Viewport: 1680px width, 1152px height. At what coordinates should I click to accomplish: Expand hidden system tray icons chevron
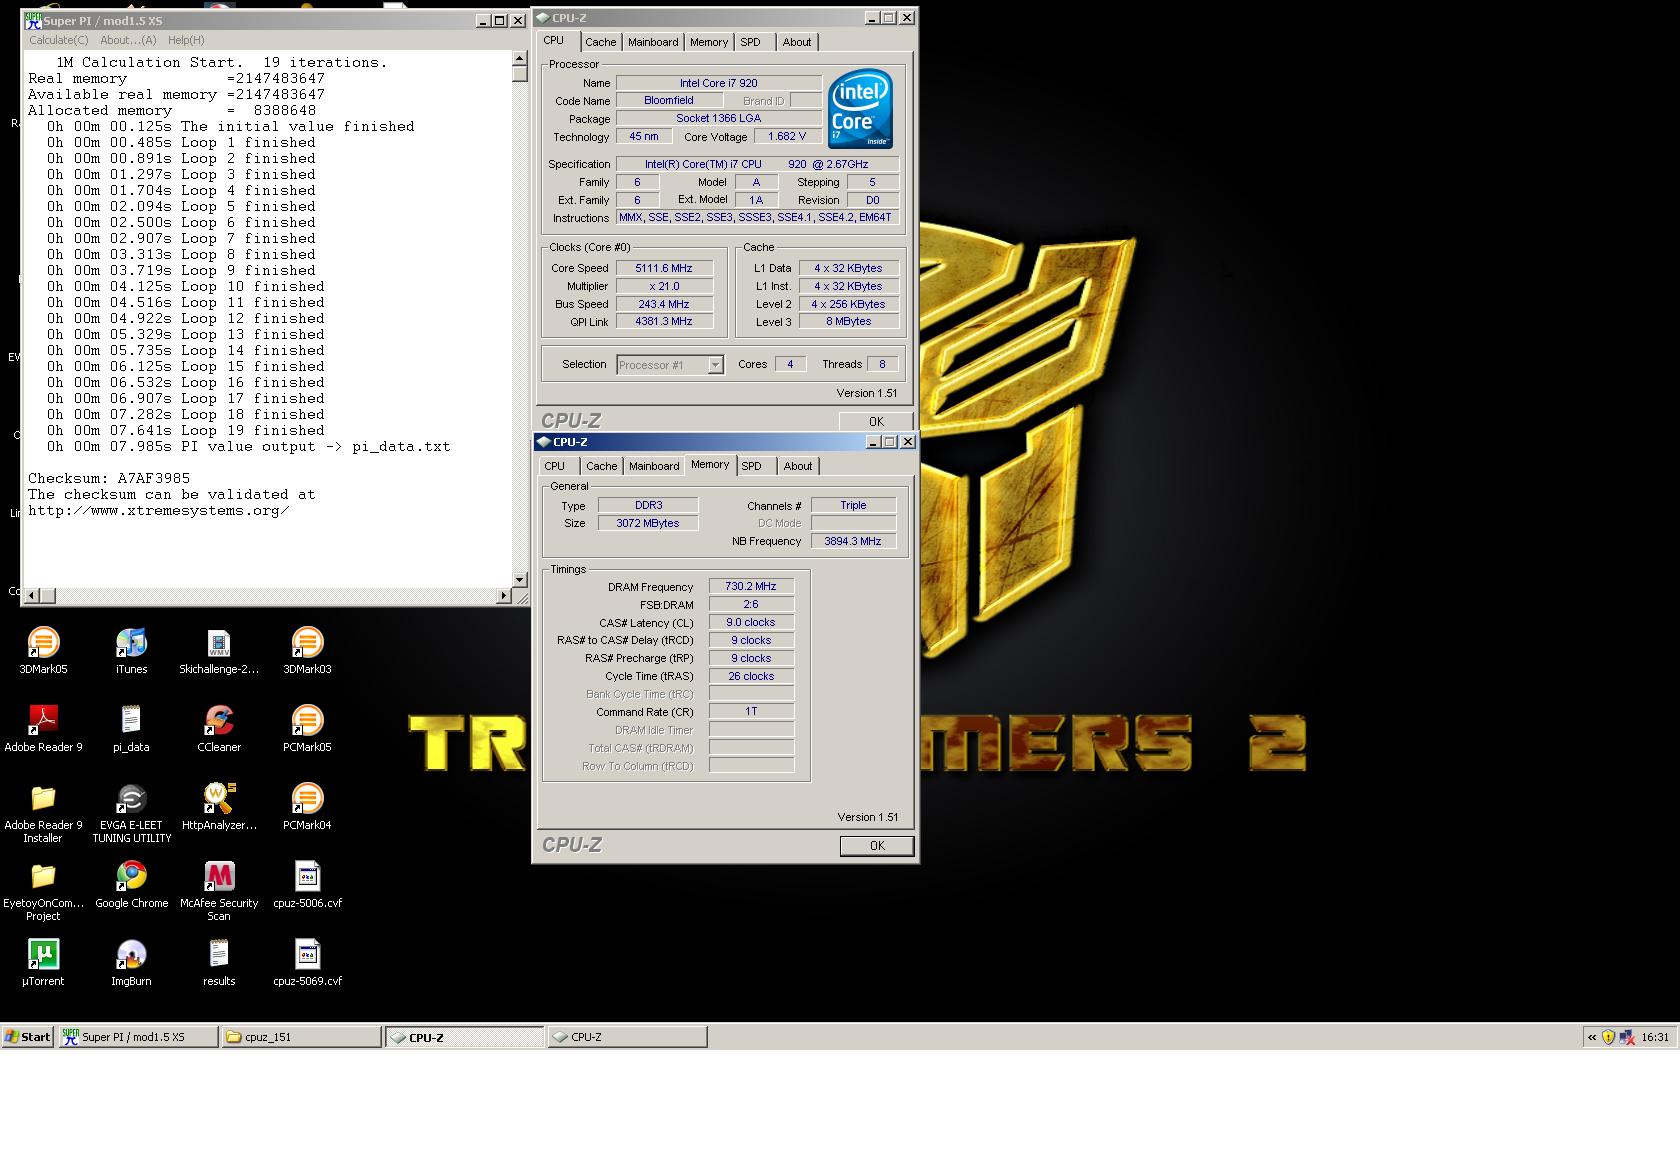pyautogui.click(x=1592, y=1037)
